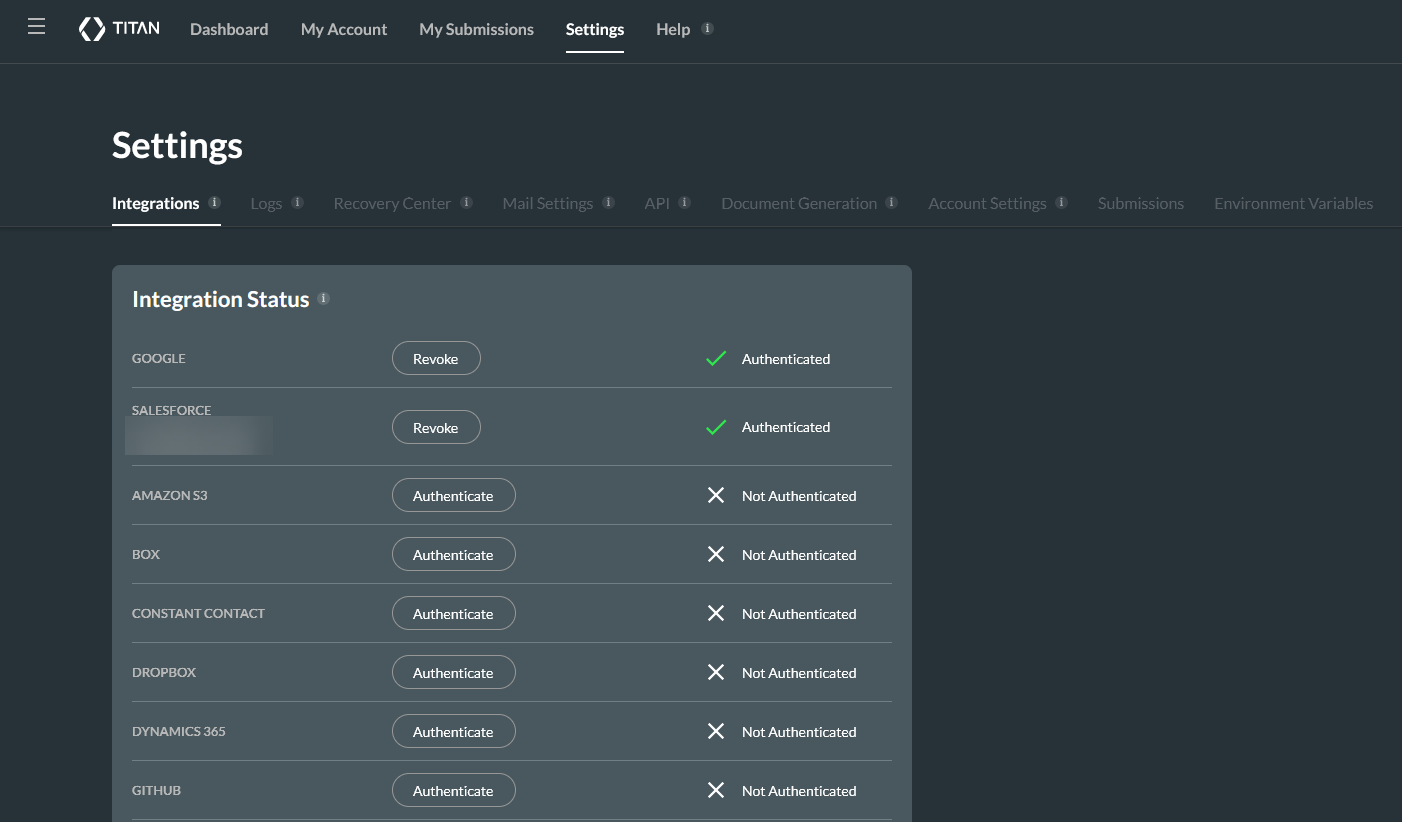Click the info icon beside Help
Screen dimensions: 1402x822
[707, 29]
